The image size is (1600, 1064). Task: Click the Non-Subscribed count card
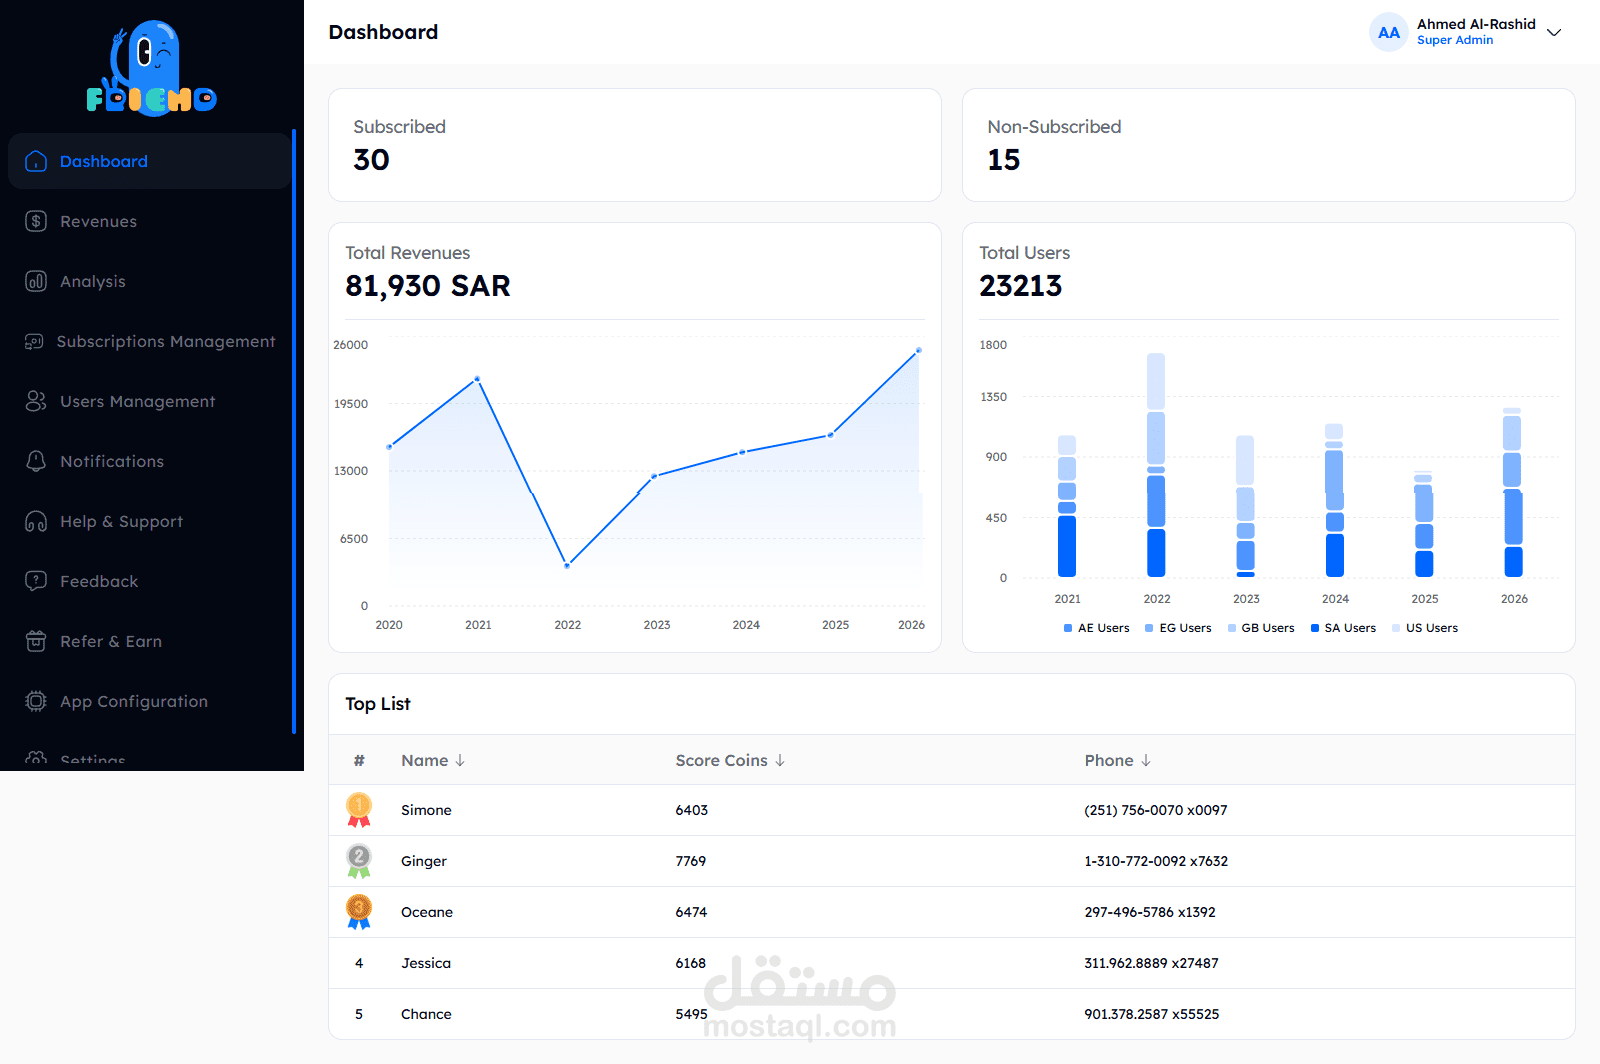pyautogui.click(x=1269, y=145)
